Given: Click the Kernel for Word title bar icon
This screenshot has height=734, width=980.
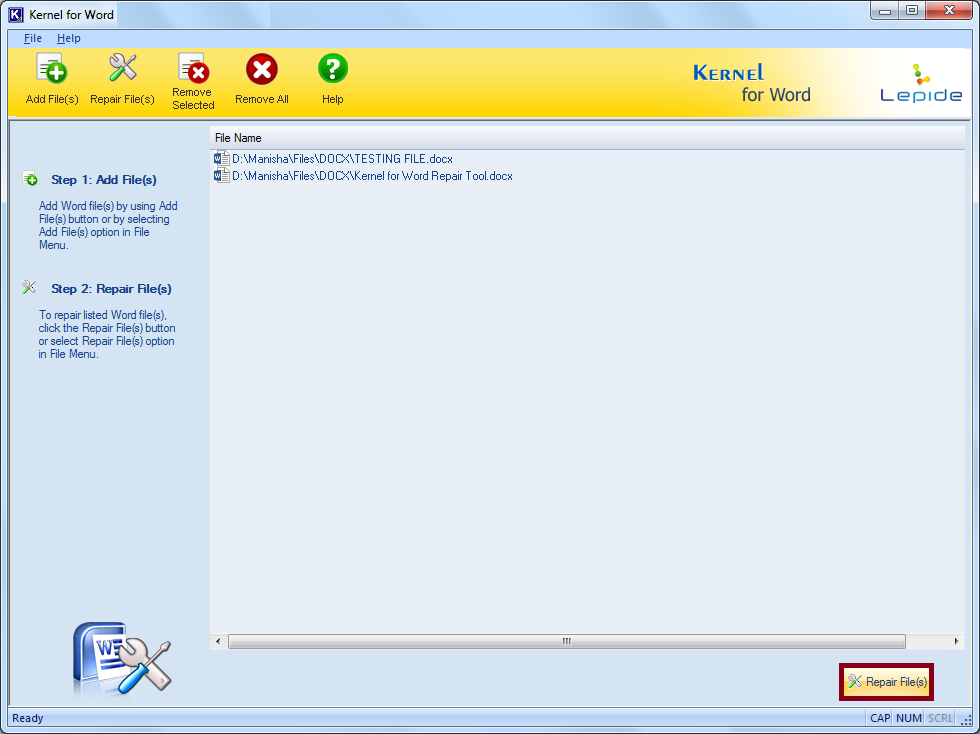Looking at the screenshot, I should pos(16,14).
